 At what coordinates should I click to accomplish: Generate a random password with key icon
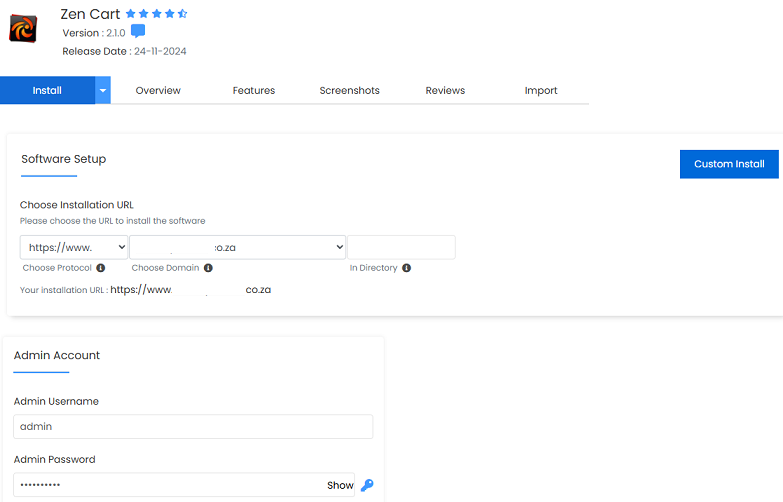point(367,485)
